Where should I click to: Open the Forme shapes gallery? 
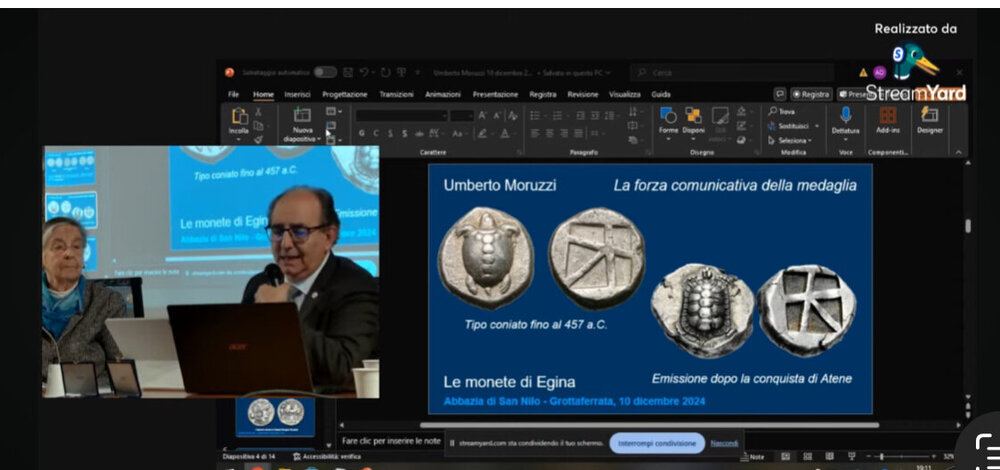pos(668,118)
